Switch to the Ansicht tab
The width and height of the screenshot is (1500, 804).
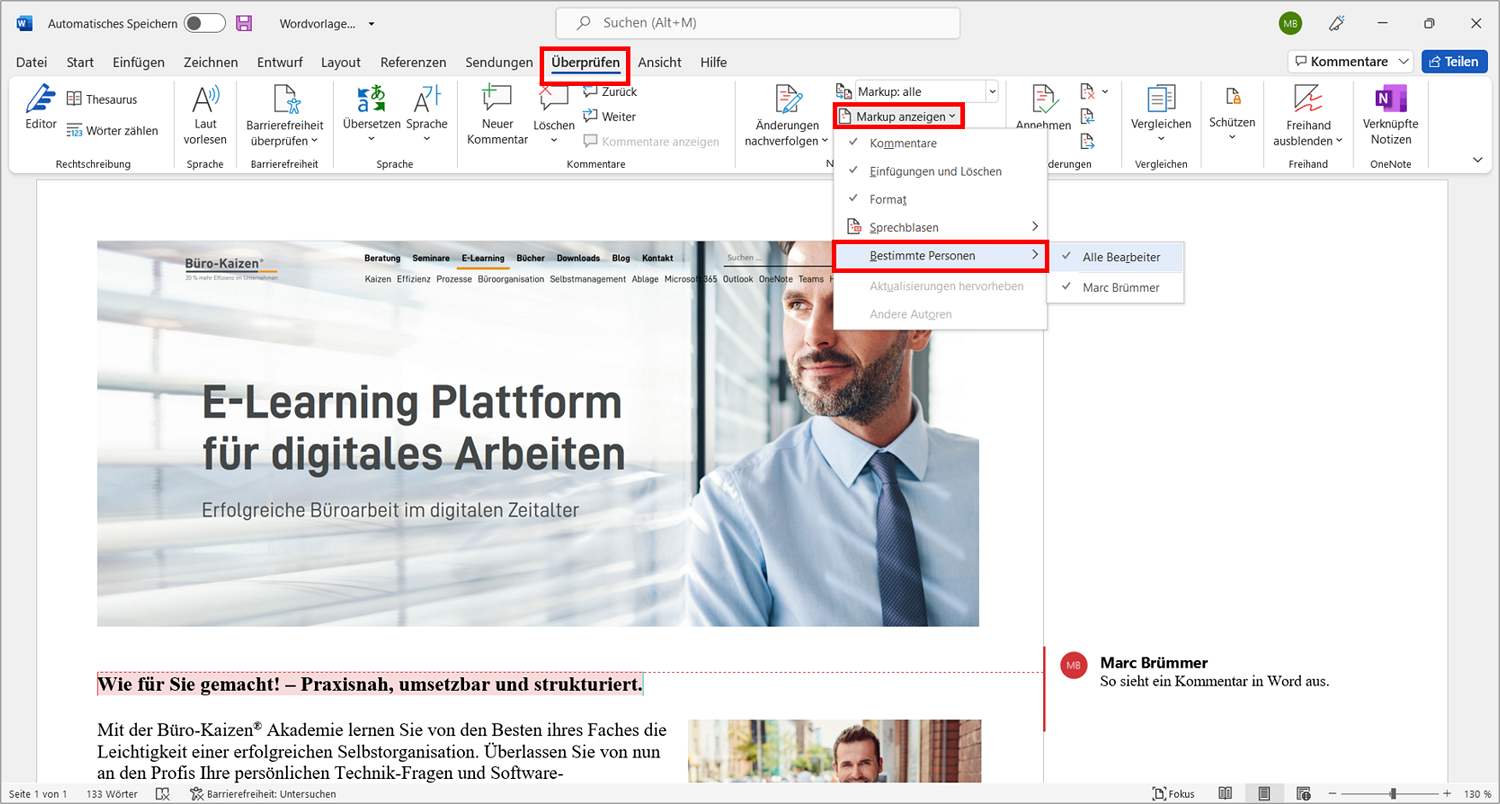click(659, 62)
